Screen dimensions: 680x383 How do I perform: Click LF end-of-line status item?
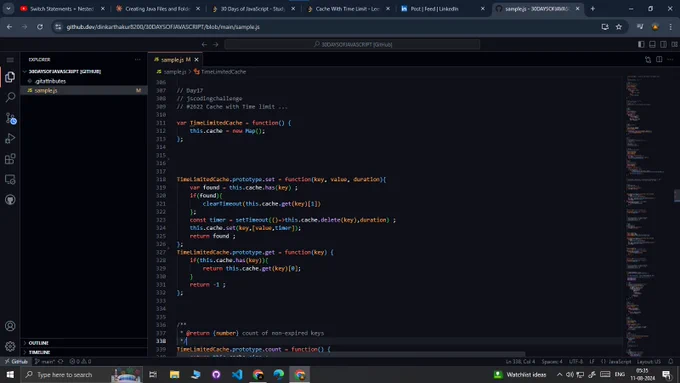coord(592,361)
